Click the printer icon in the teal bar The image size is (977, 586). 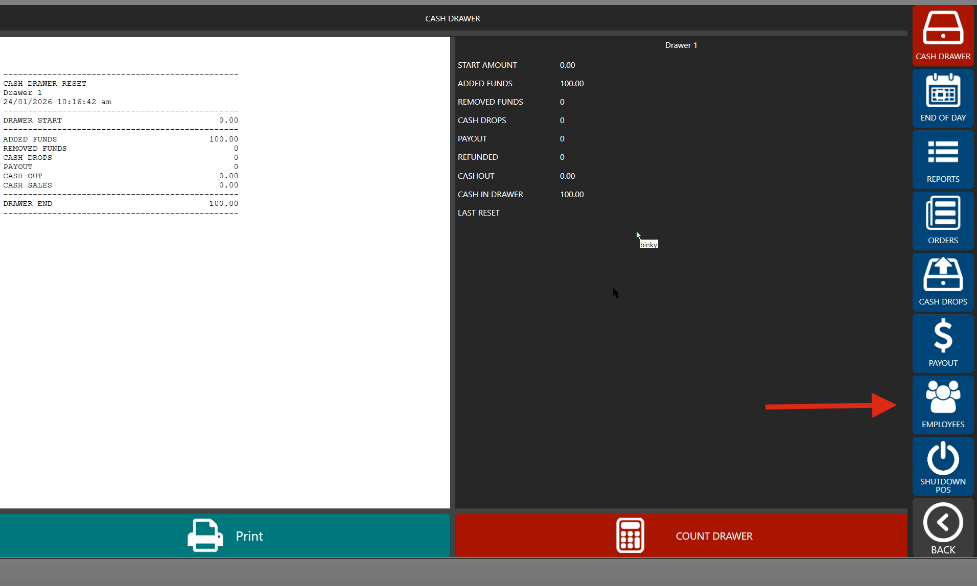click(205, 536)
